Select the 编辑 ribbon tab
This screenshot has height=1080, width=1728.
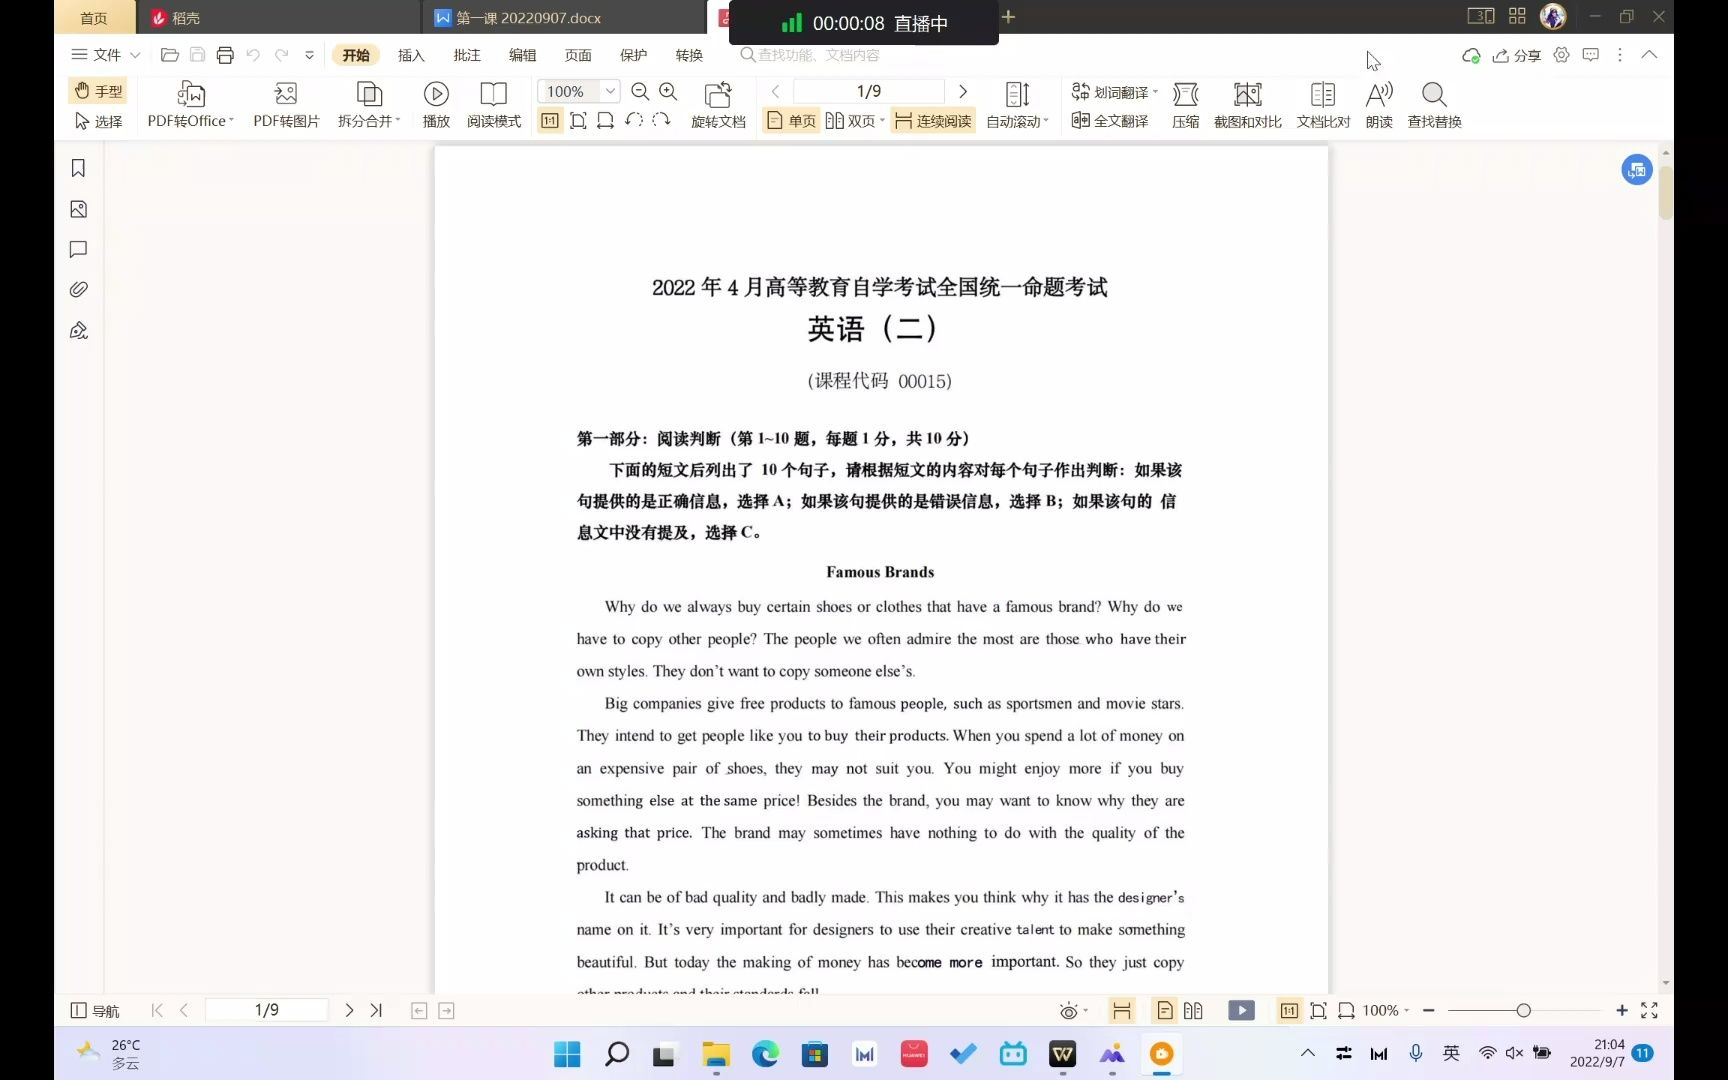(x=522, y=55)
